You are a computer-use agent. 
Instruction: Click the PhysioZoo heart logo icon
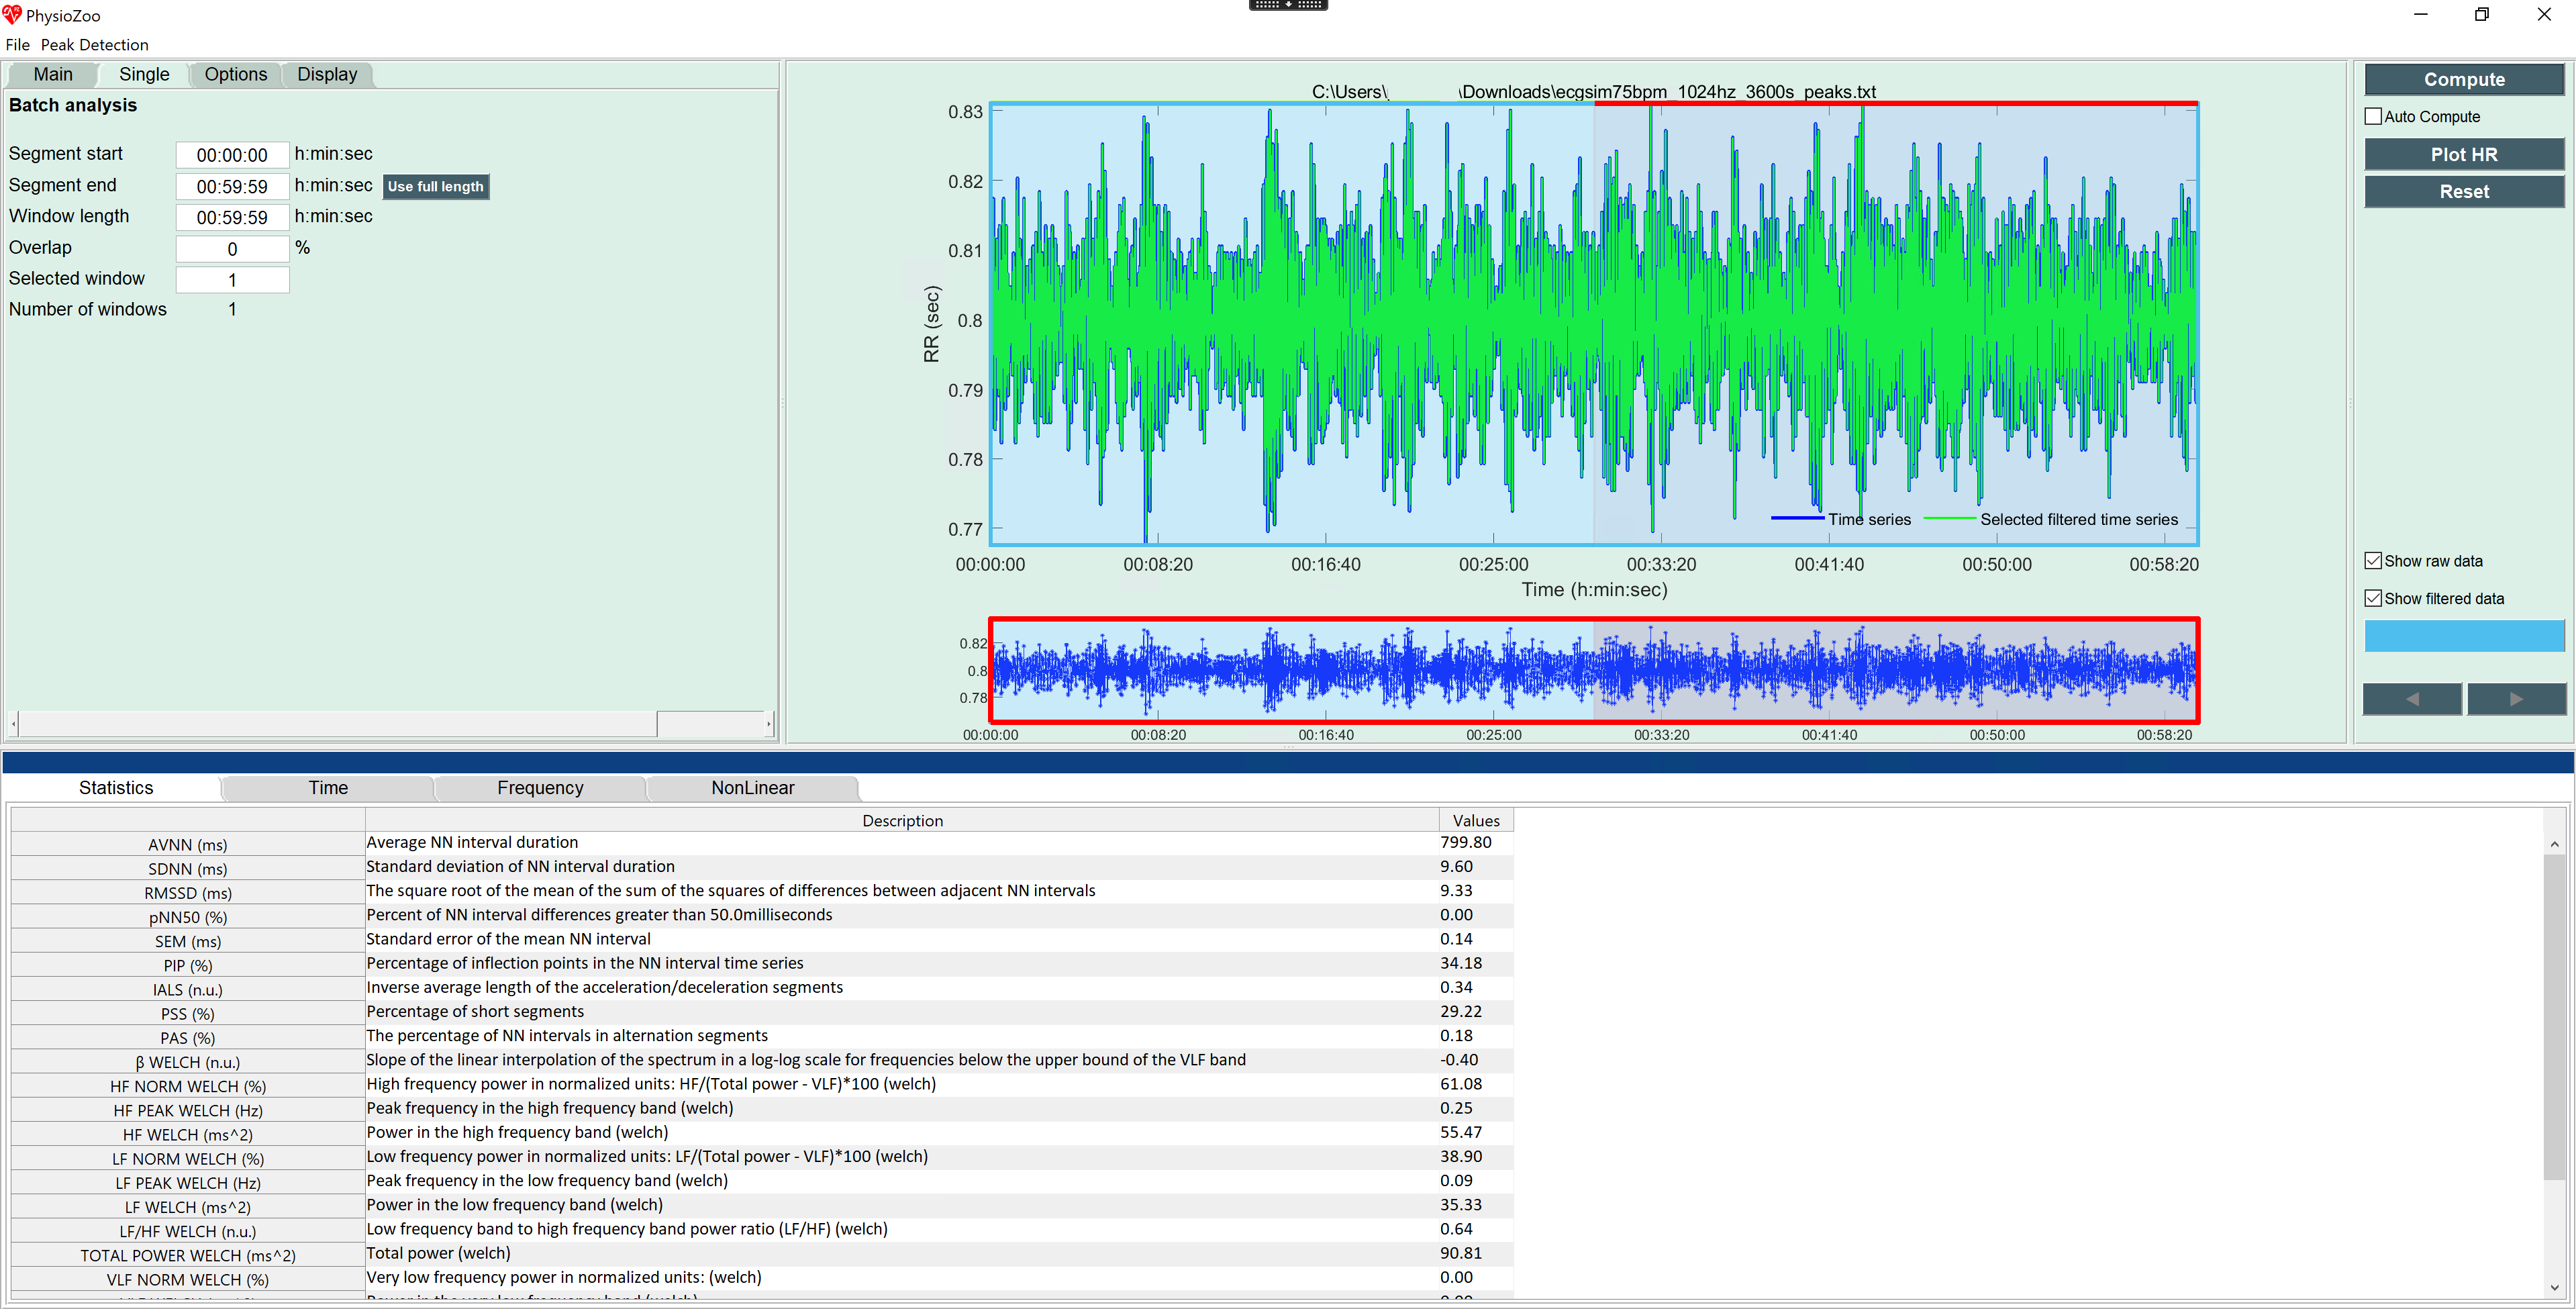point(12,15)
